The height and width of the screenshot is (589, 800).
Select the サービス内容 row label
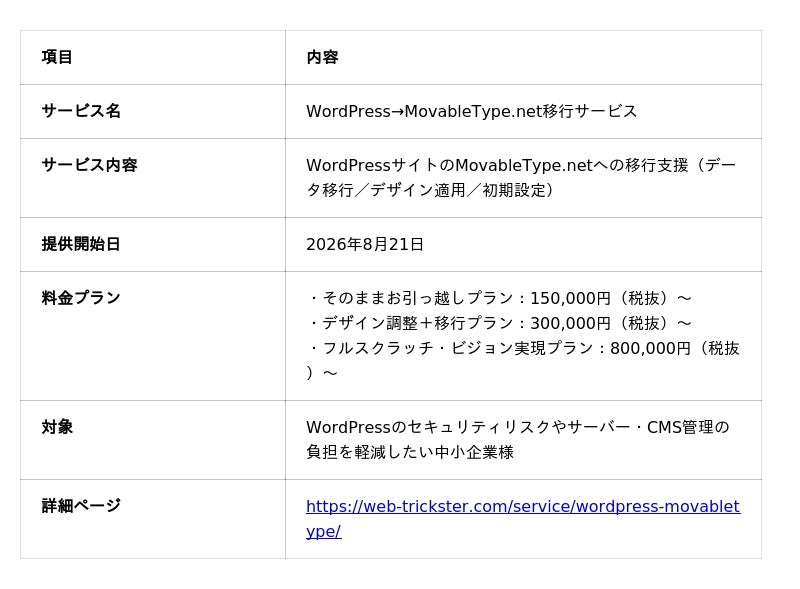coord(89,165)
